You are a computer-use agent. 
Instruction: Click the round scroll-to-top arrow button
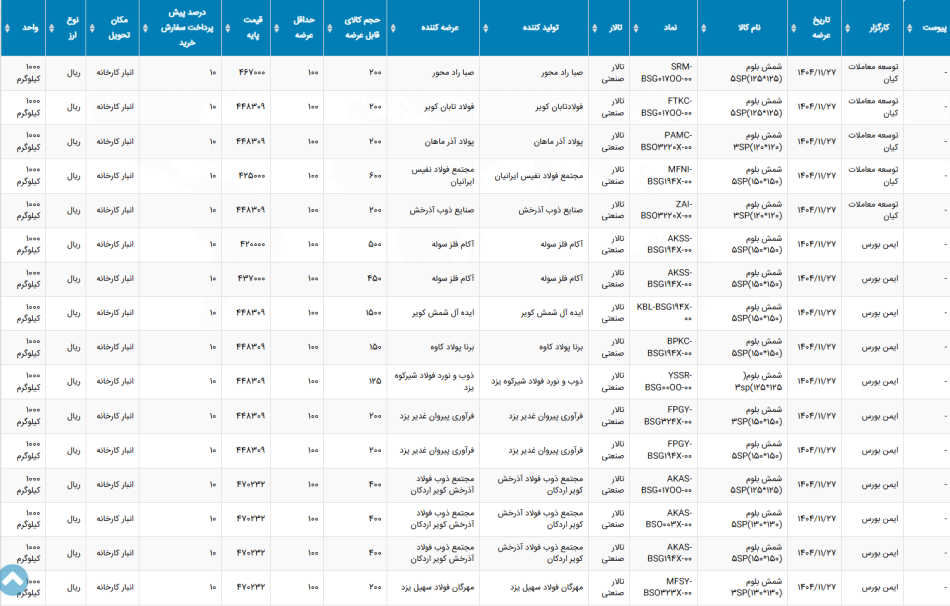click(12, 580)
